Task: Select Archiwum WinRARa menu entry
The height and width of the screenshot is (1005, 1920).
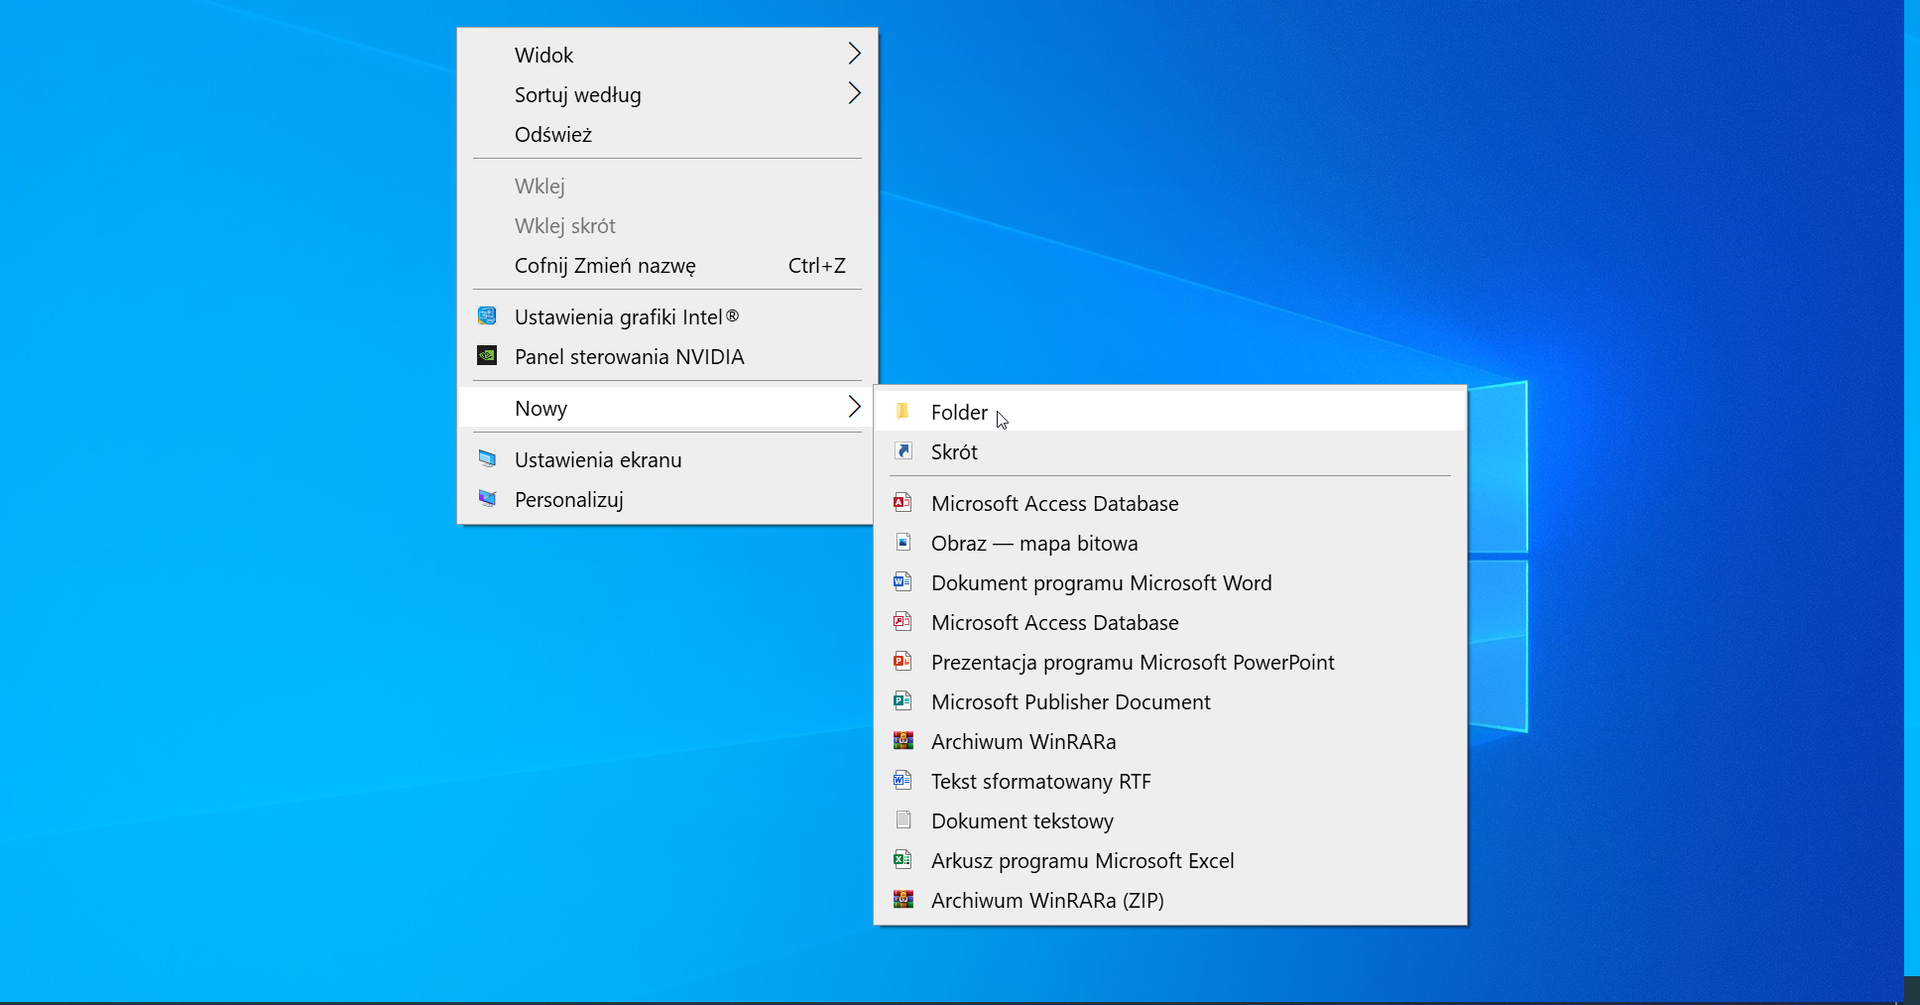Action: pos(1023,741)
